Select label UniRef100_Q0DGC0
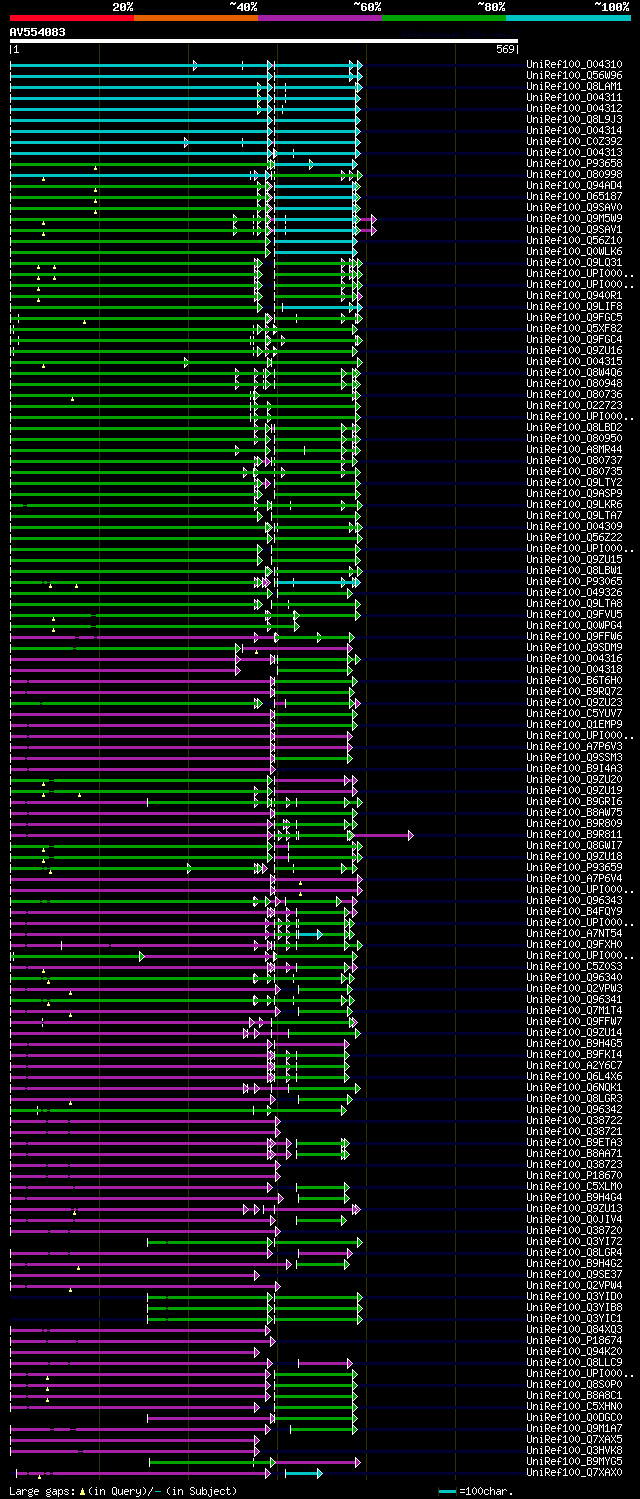 point(574,1417)
